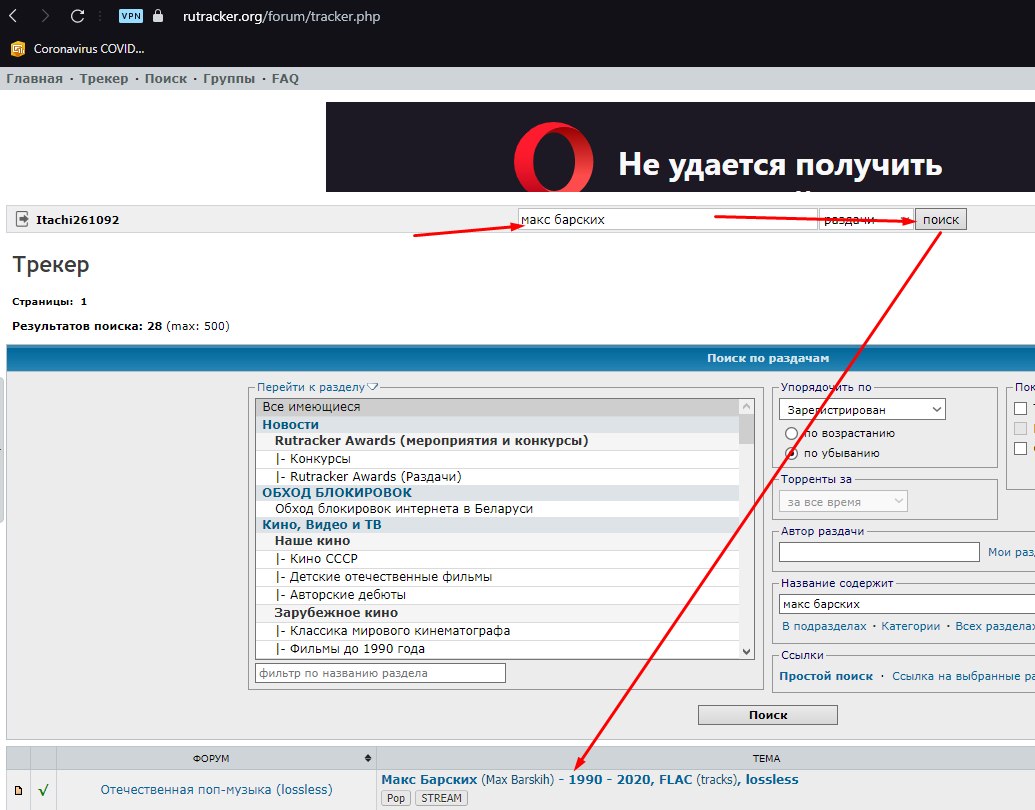Select 'Все имеющиеся' in section list

click(x=497, y=407)
